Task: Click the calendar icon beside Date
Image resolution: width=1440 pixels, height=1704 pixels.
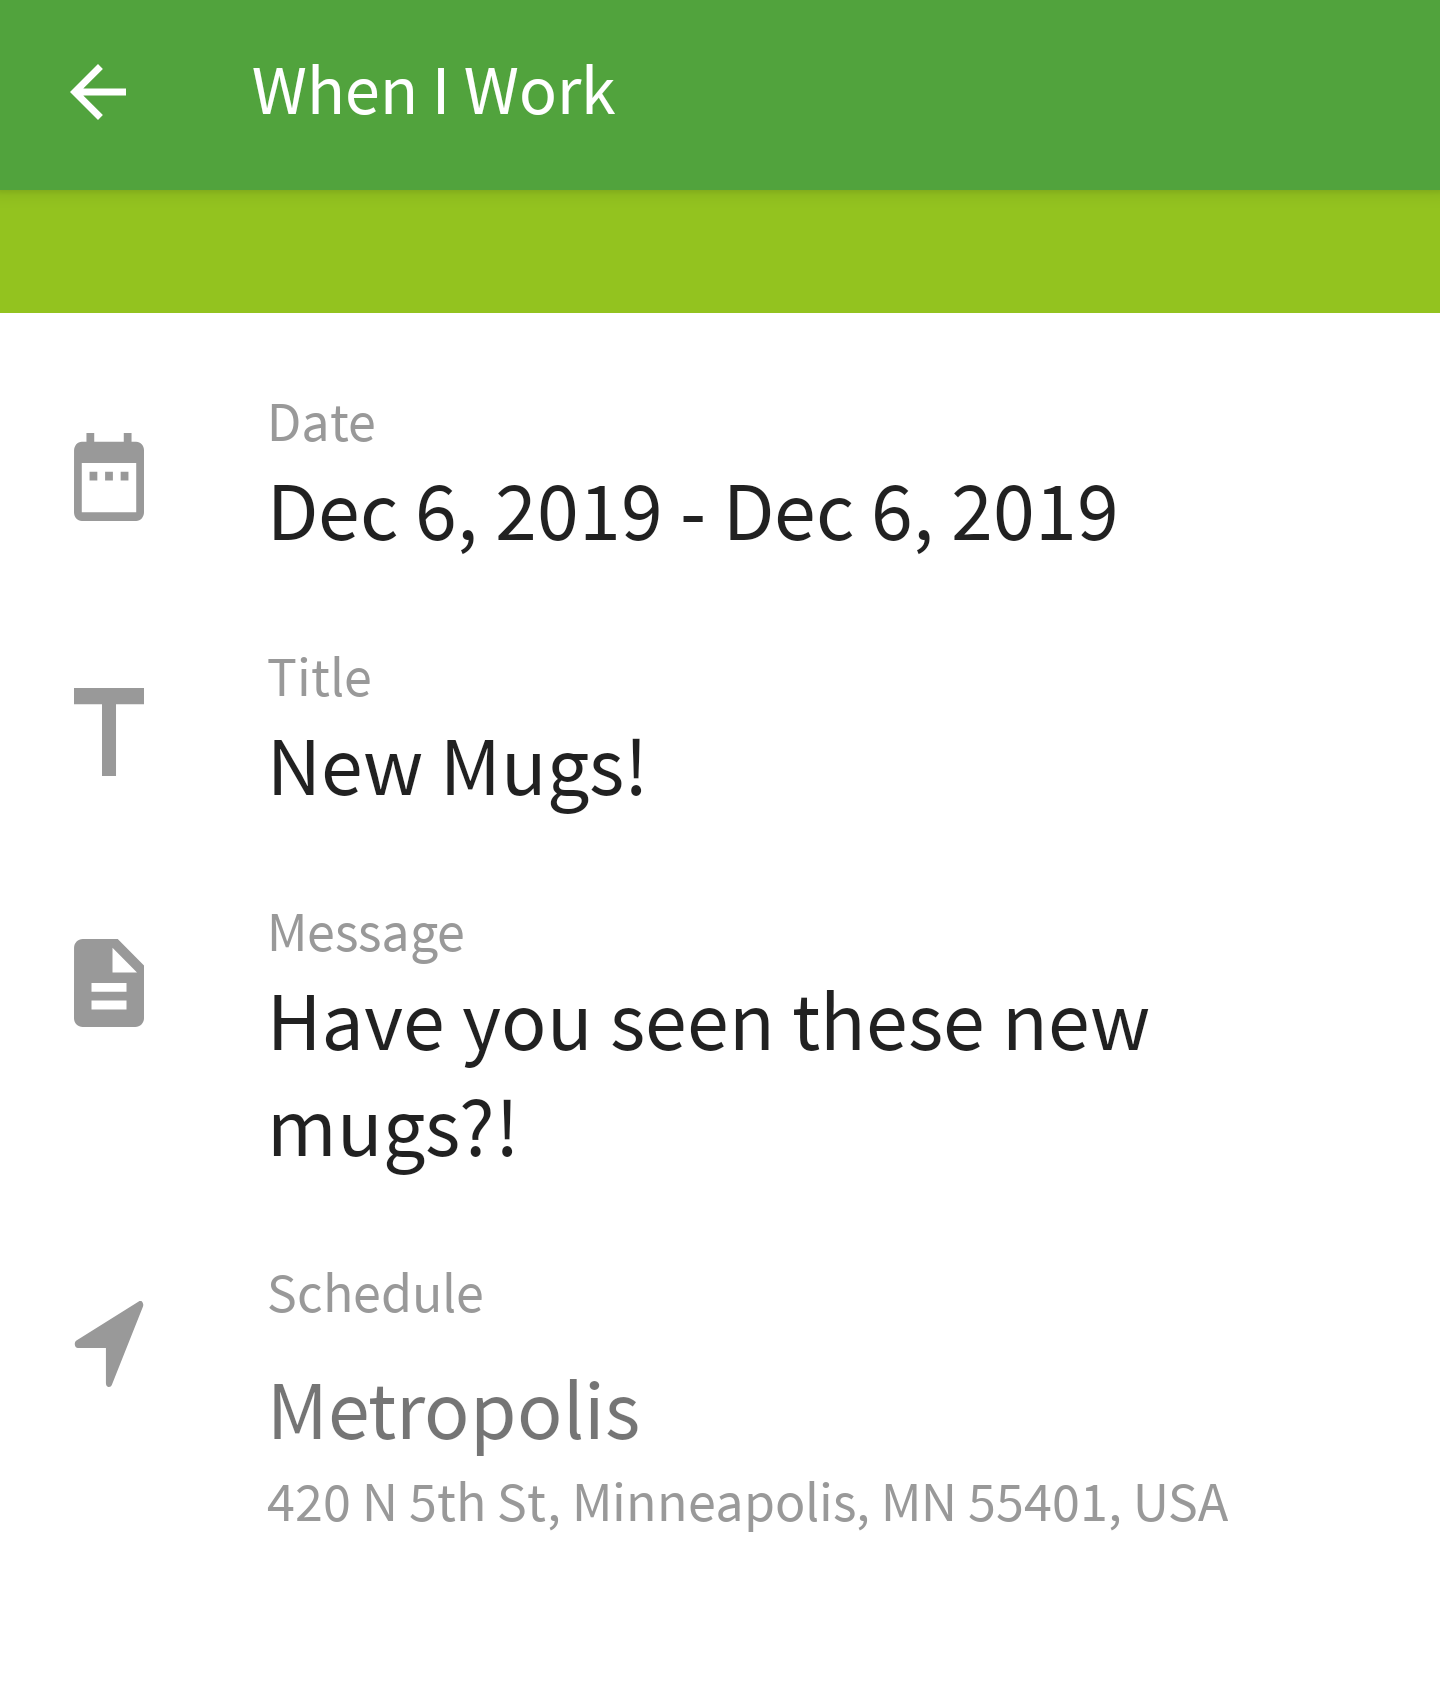Action: point(109,477)
